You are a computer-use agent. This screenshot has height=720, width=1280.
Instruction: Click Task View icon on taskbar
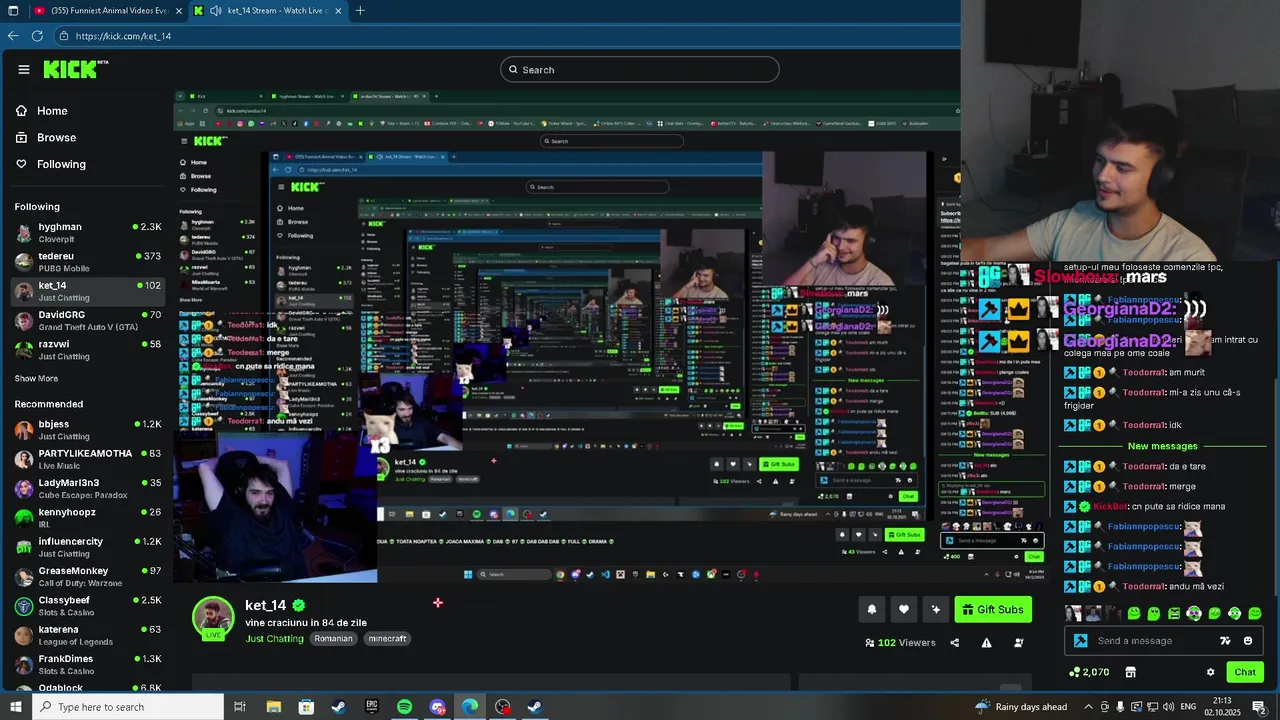click(240, 707)
